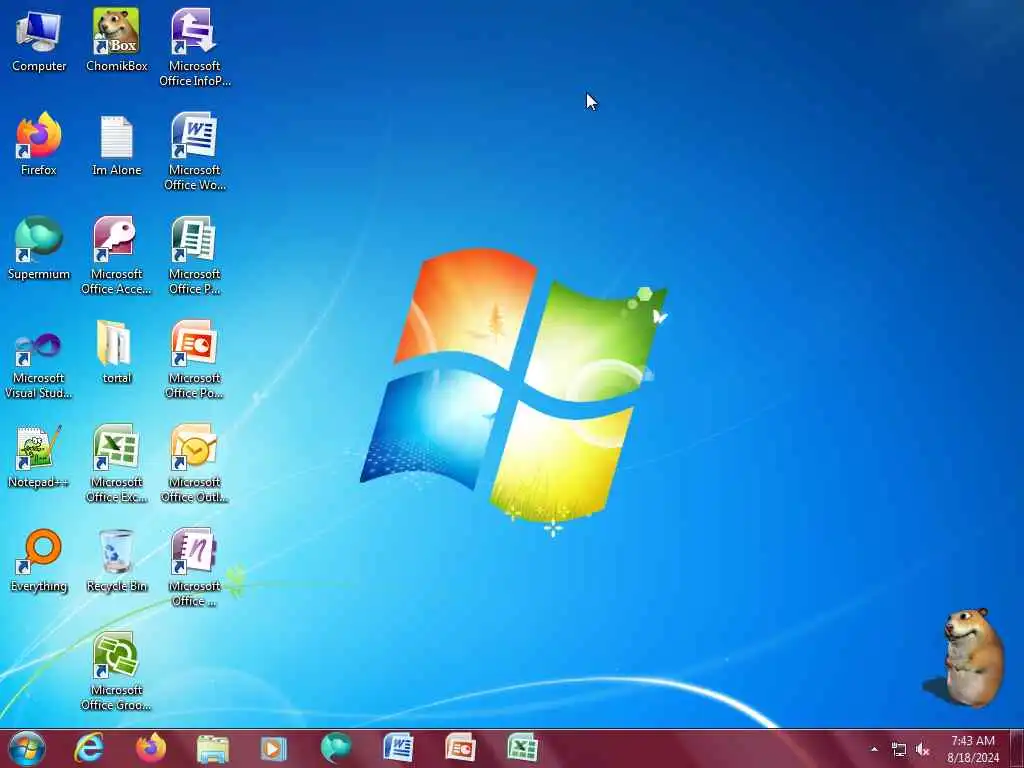Open the Windows Start menu

(27, 748)
